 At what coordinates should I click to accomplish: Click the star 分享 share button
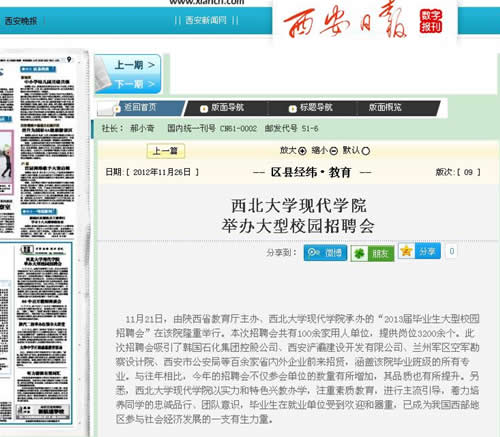[419, 251]
